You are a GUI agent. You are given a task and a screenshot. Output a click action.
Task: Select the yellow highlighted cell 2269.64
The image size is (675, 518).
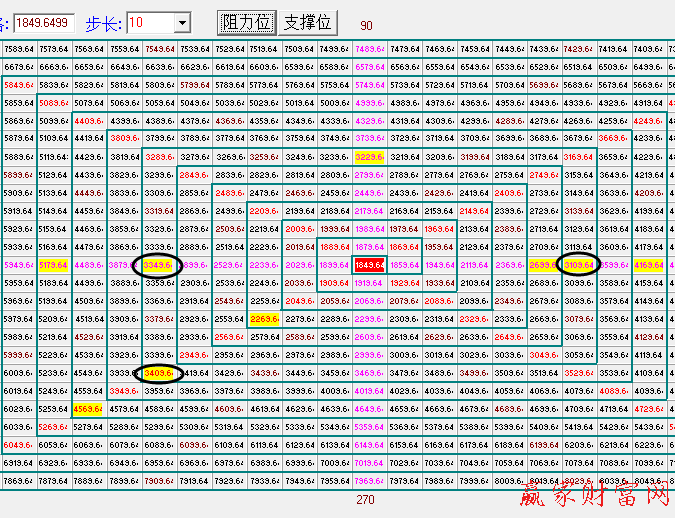[x=265, y=319]
